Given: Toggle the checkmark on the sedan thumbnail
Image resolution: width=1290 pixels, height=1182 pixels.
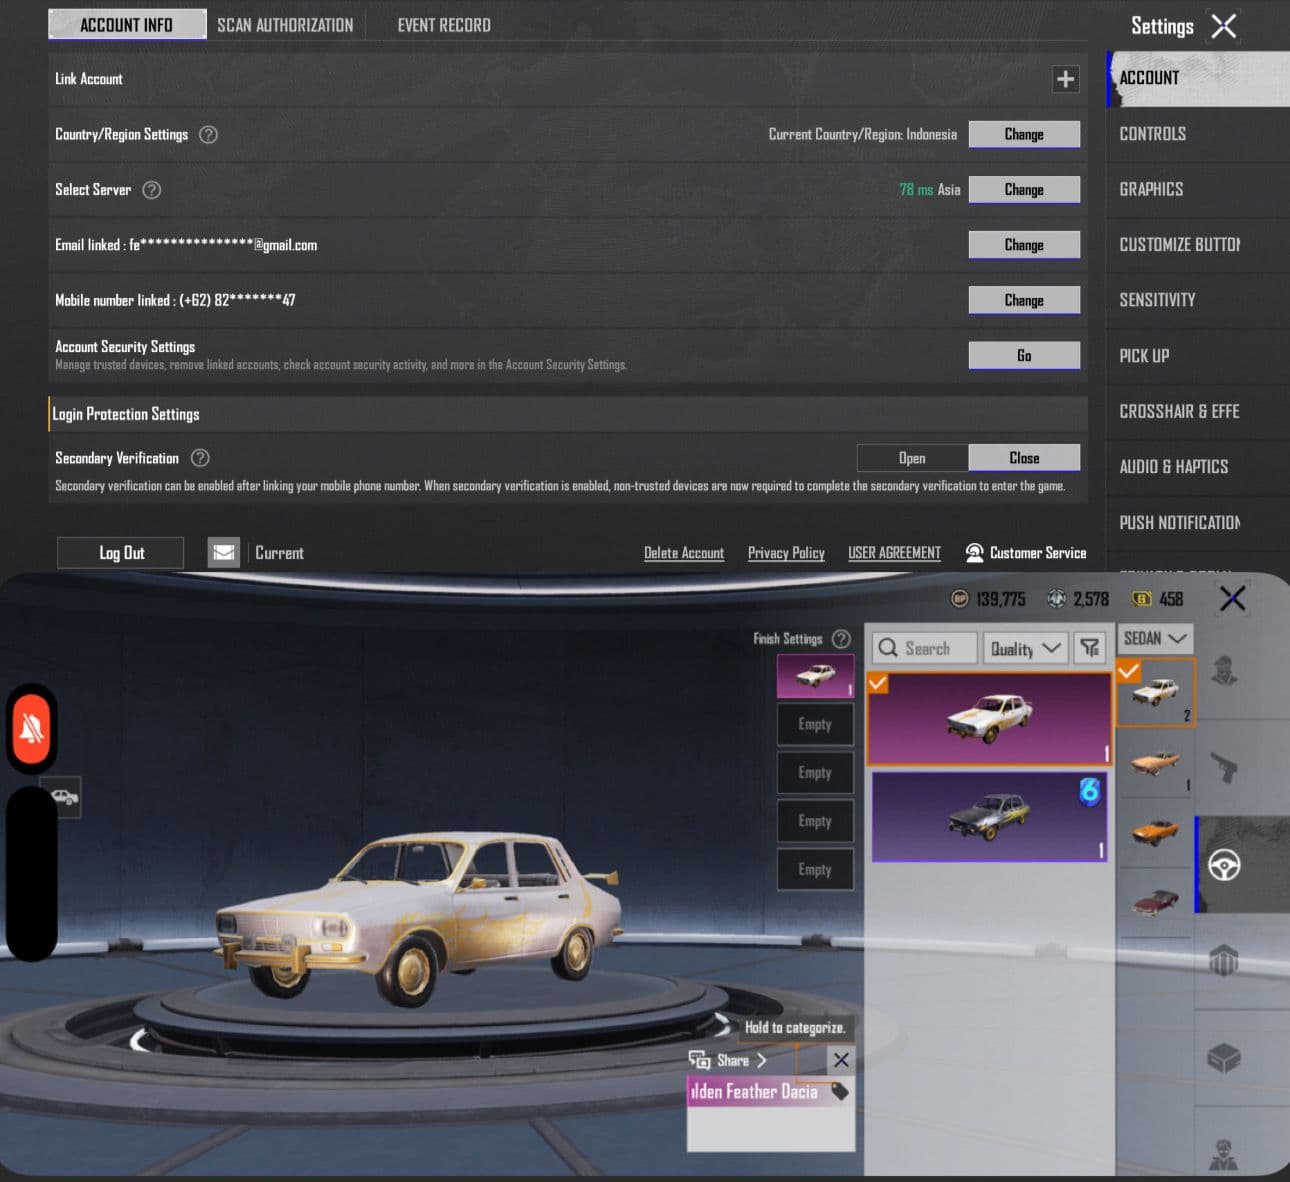Looking at the screenshot, I should pos(1128,670).
